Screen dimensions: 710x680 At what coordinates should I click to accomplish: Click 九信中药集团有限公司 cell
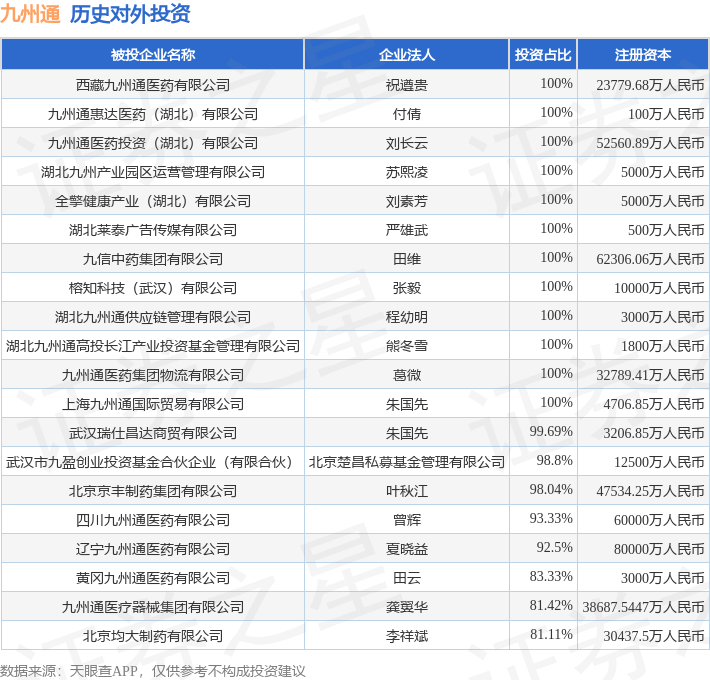point(153,259)
